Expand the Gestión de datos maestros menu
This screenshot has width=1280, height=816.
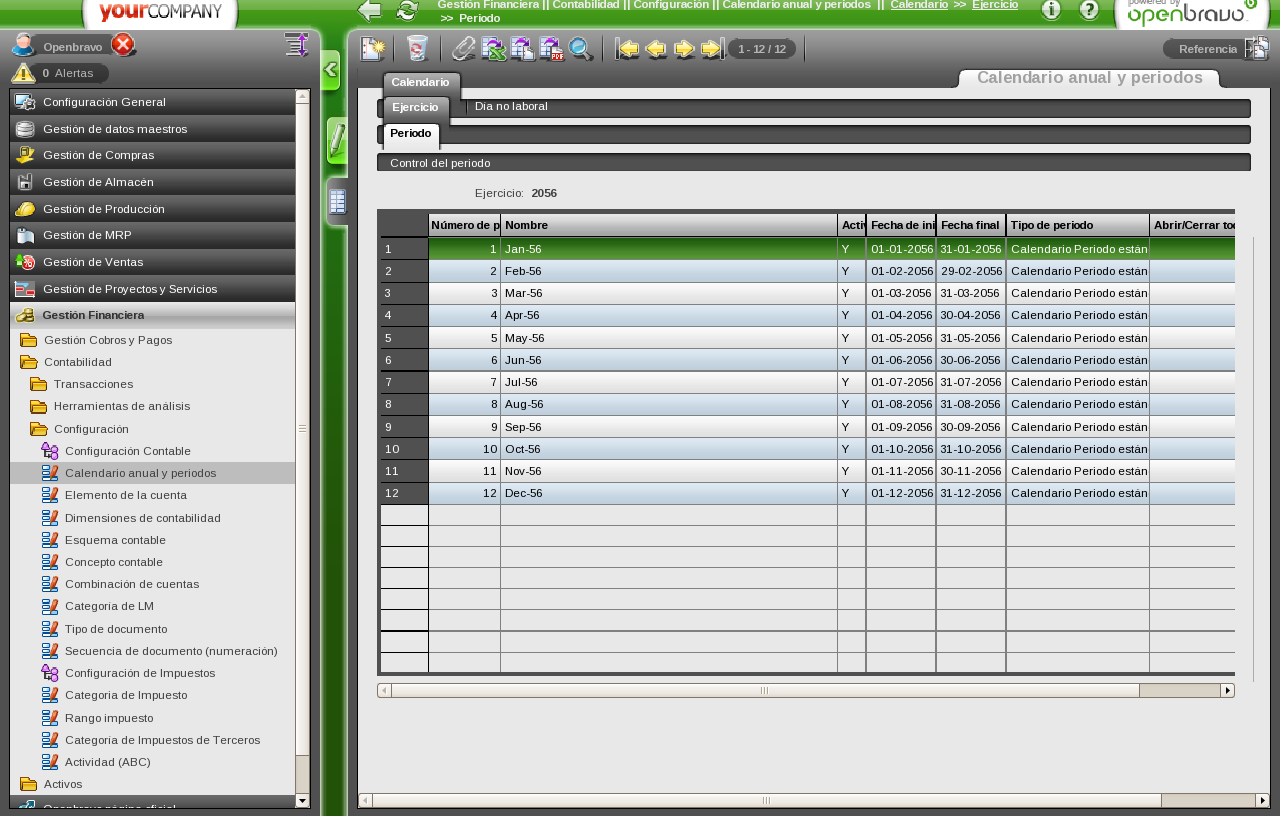[153, 129]
